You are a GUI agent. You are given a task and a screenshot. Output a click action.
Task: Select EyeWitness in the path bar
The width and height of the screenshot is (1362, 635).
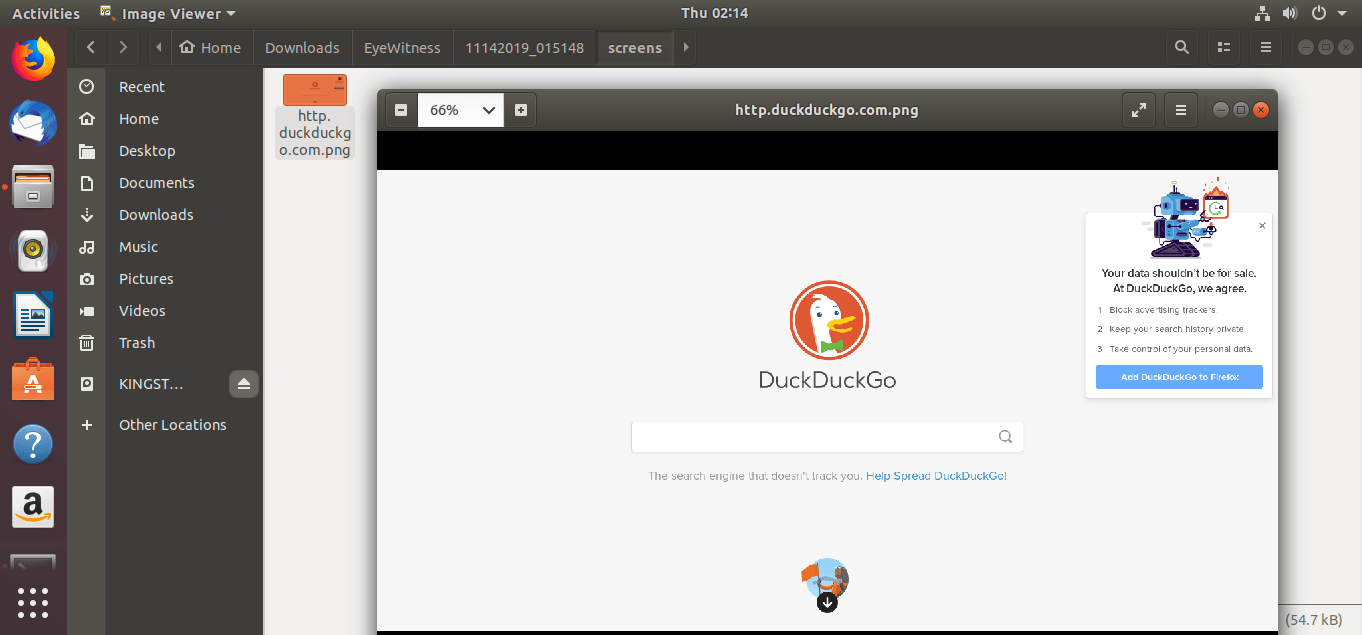click(402, 47)
